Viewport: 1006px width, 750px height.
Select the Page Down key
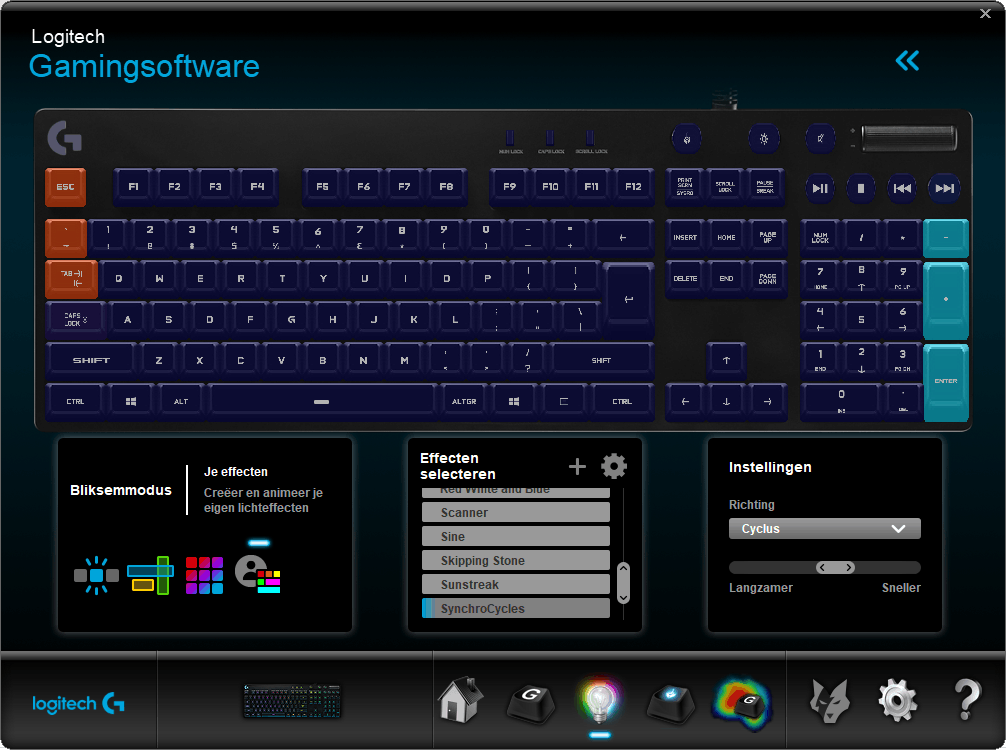[767, 278]
